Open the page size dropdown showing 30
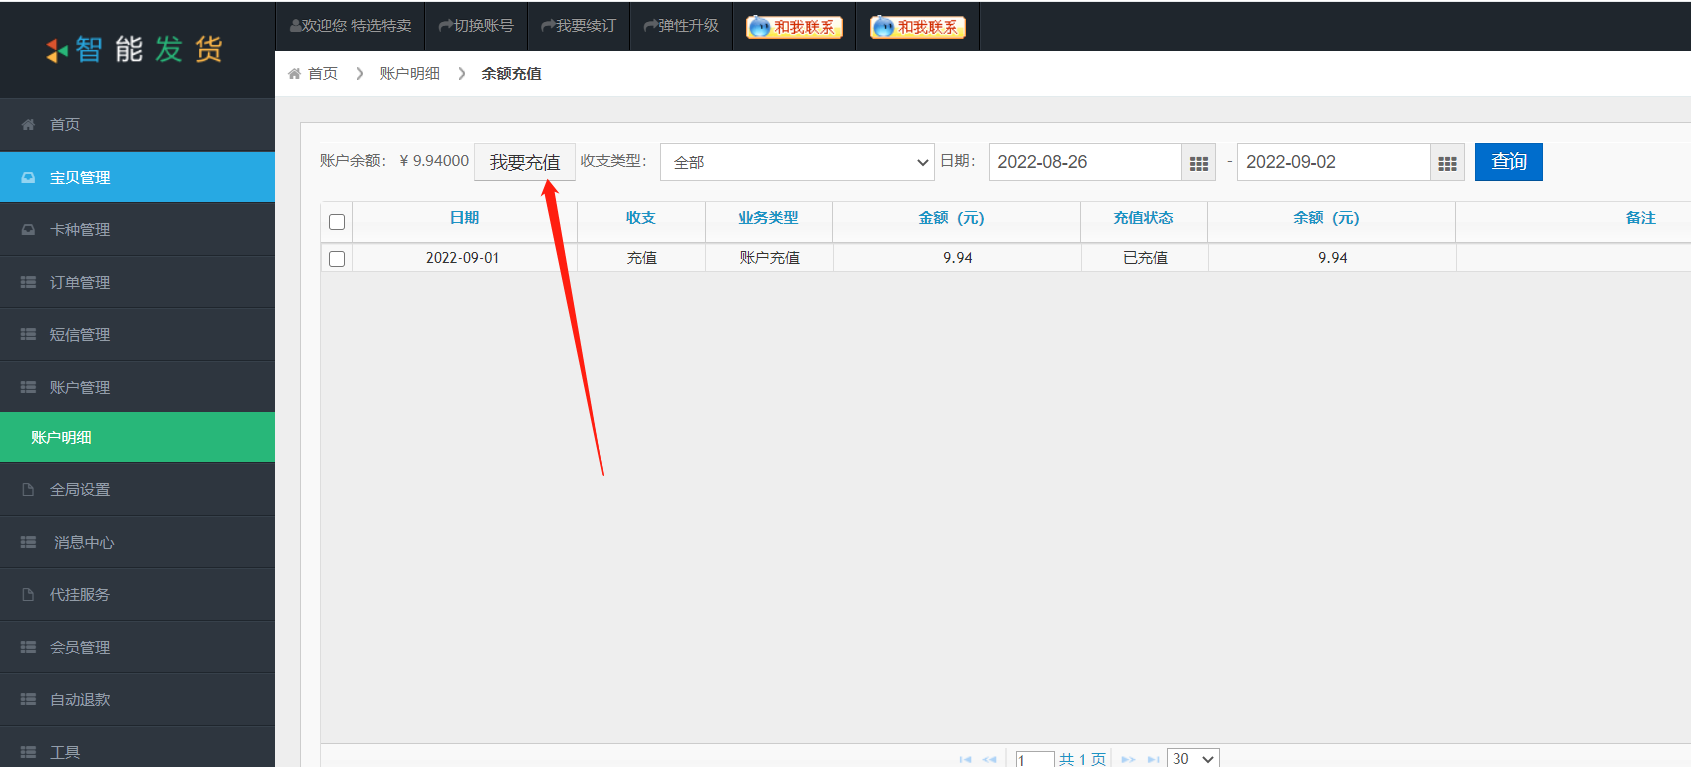1691x767 pixels. pyautogui.click(x=1193, y=758)
